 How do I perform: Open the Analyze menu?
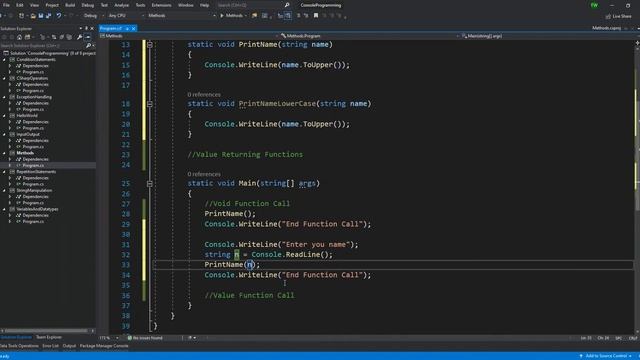[121, 5]
